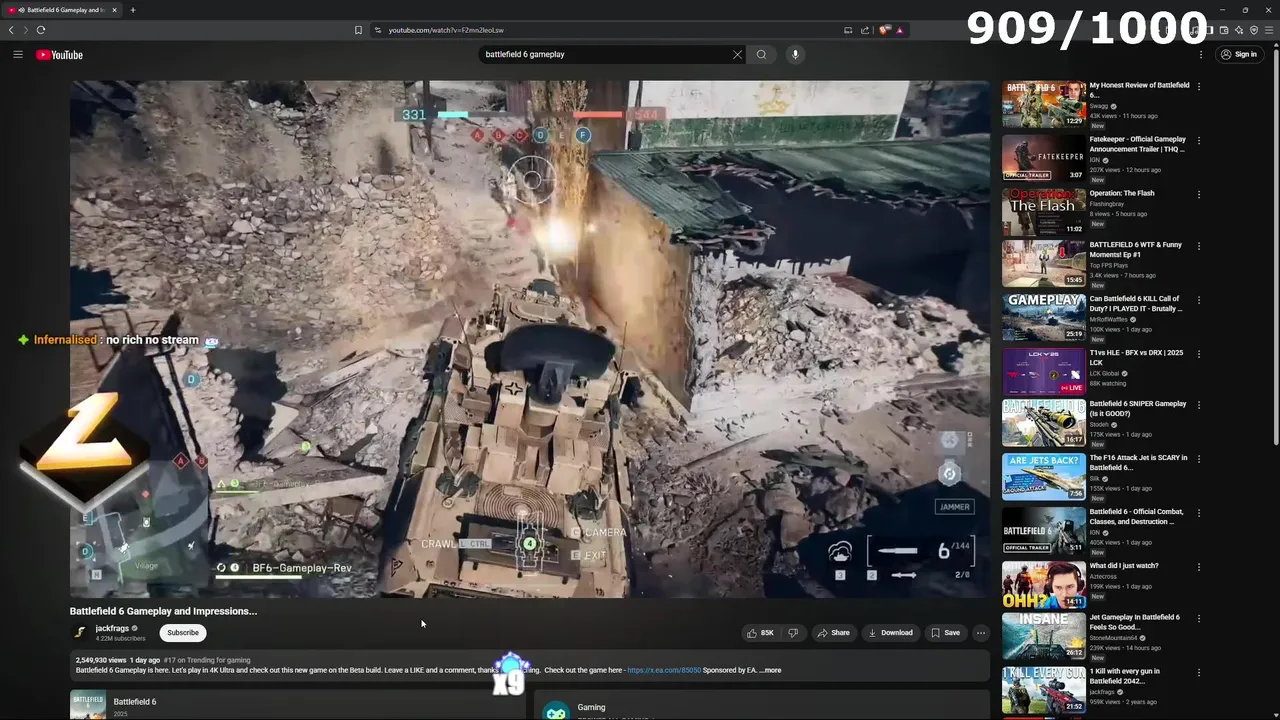Viewport: 1280px width, 720px height.
Task: Open 1 Kill with every gun thumbnail
Action: click(1043, 690)
